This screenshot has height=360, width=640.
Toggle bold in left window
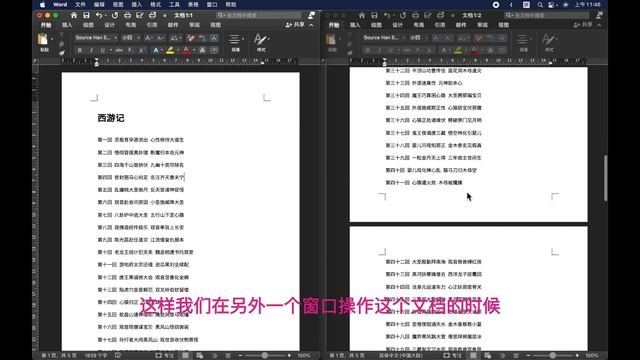[x=80, y=50]
